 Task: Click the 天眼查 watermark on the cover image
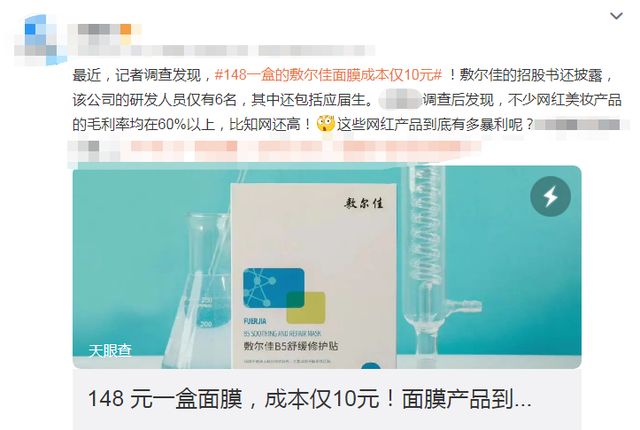110,350
